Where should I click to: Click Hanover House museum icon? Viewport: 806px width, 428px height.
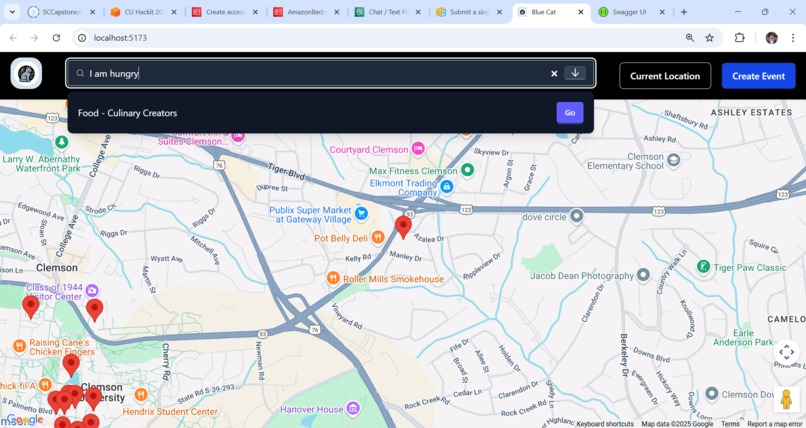click(353, 408)
